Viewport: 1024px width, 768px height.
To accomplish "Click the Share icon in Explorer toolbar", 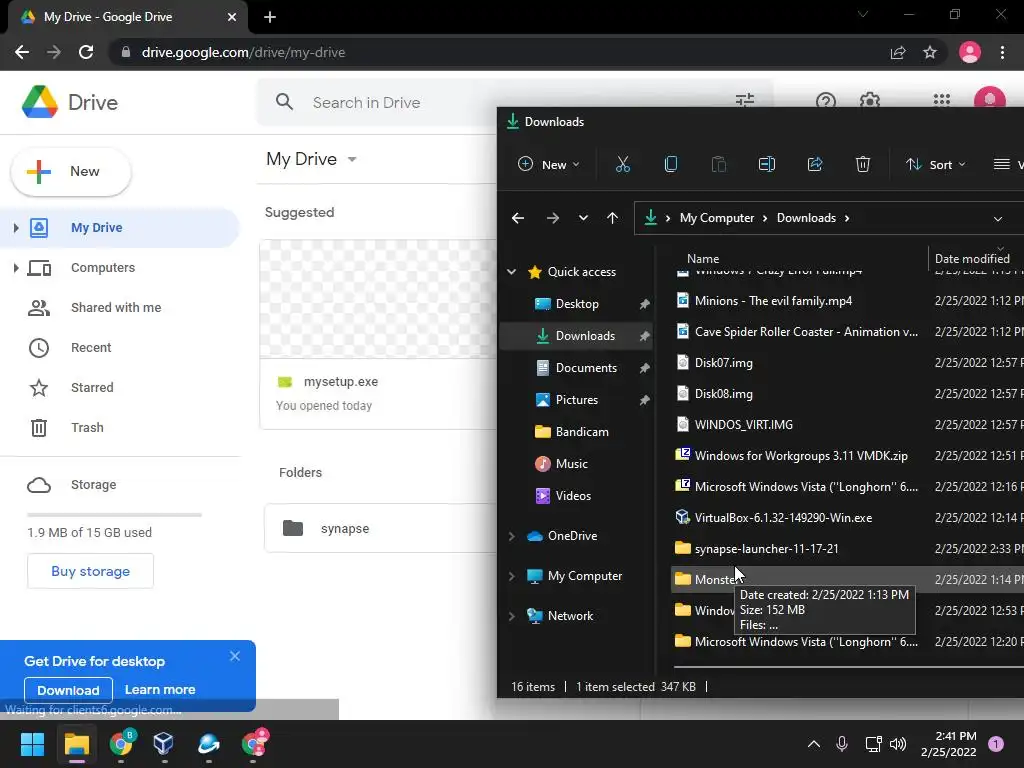I will [x=814, y=165].
